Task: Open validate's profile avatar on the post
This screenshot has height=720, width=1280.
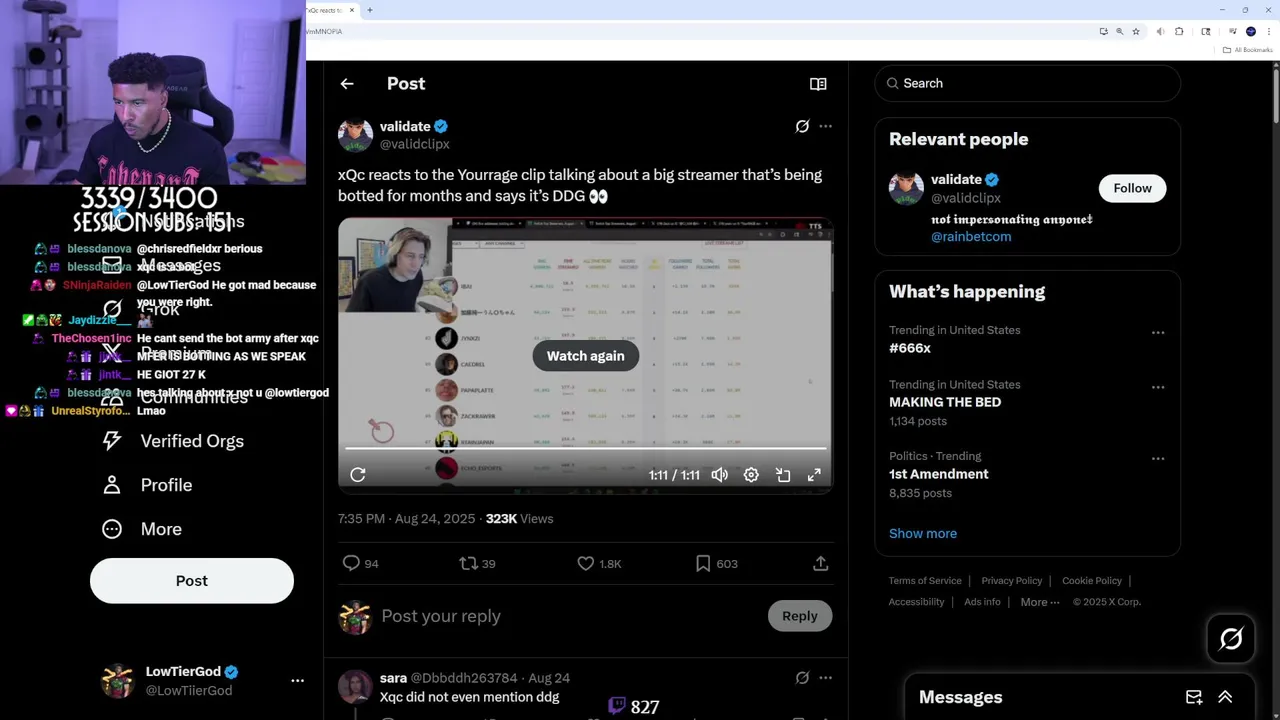Action: coord(355,135)
